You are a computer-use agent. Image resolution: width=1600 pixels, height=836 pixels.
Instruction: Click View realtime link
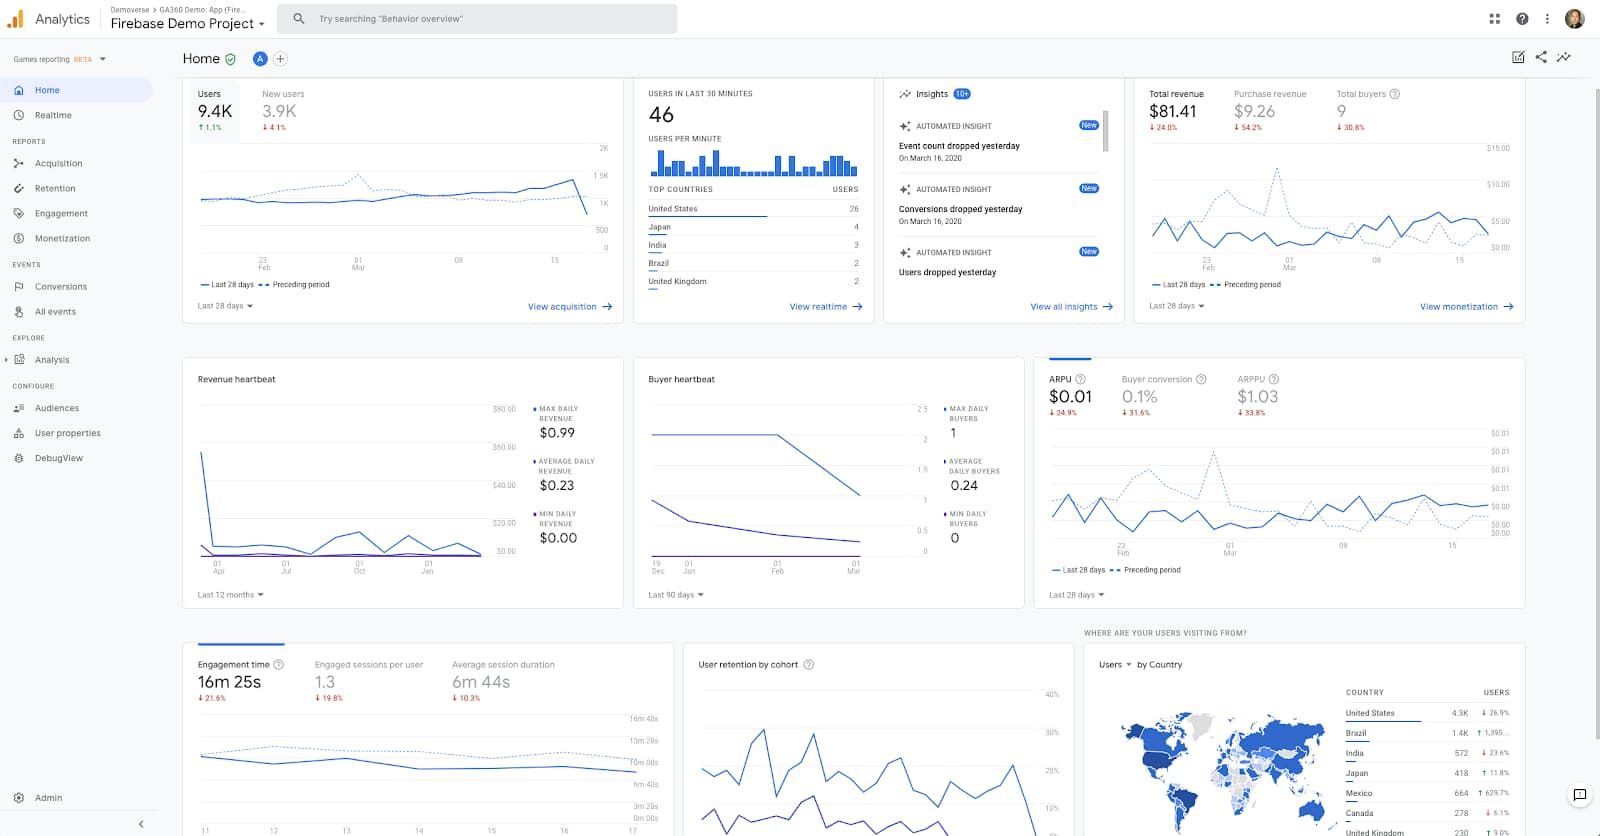pyautogui.click(x=826, y=307)
